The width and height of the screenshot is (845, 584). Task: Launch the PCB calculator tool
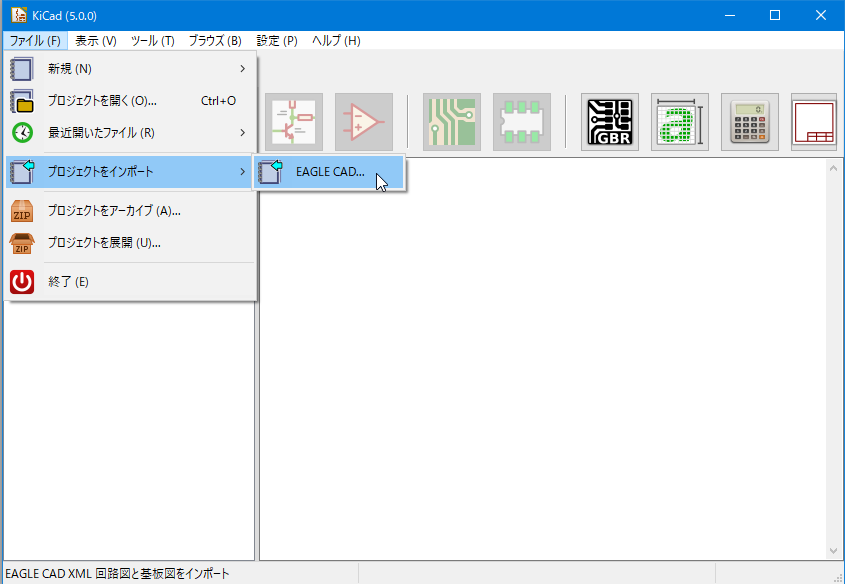[x=750, y=122]
